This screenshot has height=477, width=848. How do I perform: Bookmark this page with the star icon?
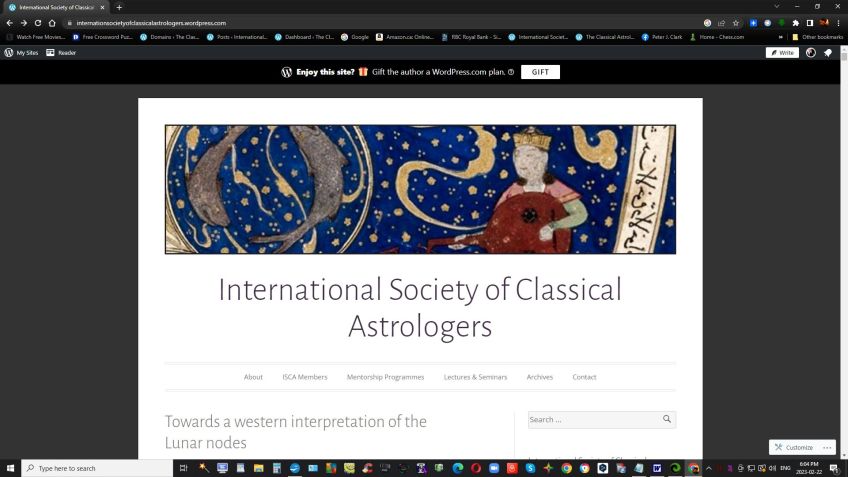click(736, 23)
